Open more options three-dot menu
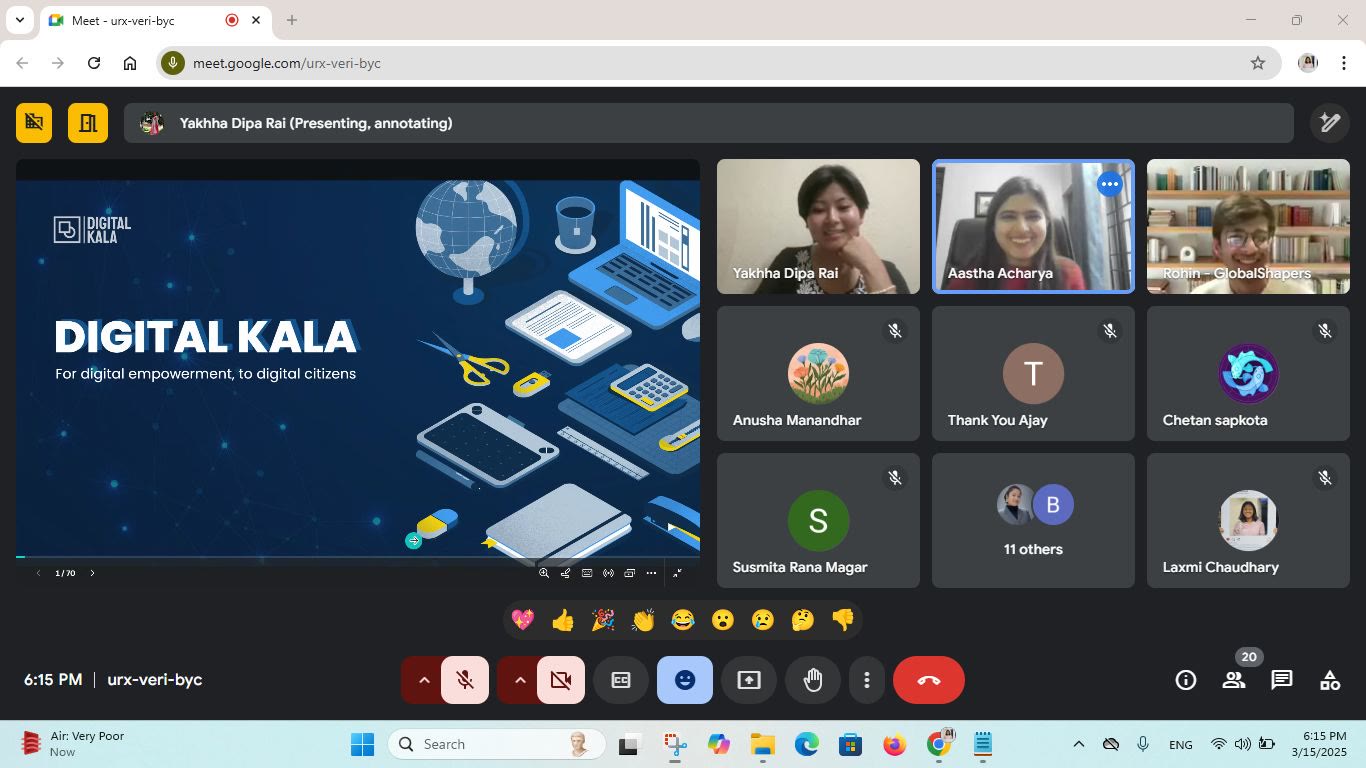Viewport: 1366px width, 768px height. tap(866, 680)
